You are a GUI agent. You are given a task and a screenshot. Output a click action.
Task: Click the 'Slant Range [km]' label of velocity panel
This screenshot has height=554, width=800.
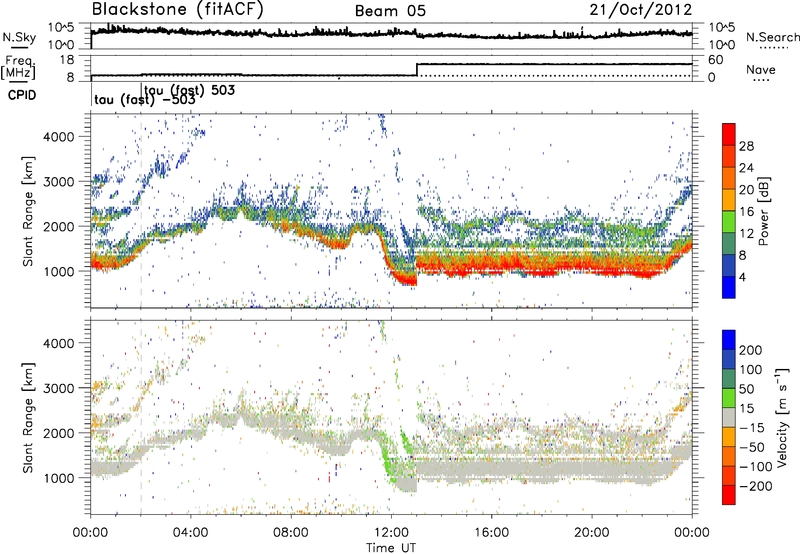coord(28,418)
